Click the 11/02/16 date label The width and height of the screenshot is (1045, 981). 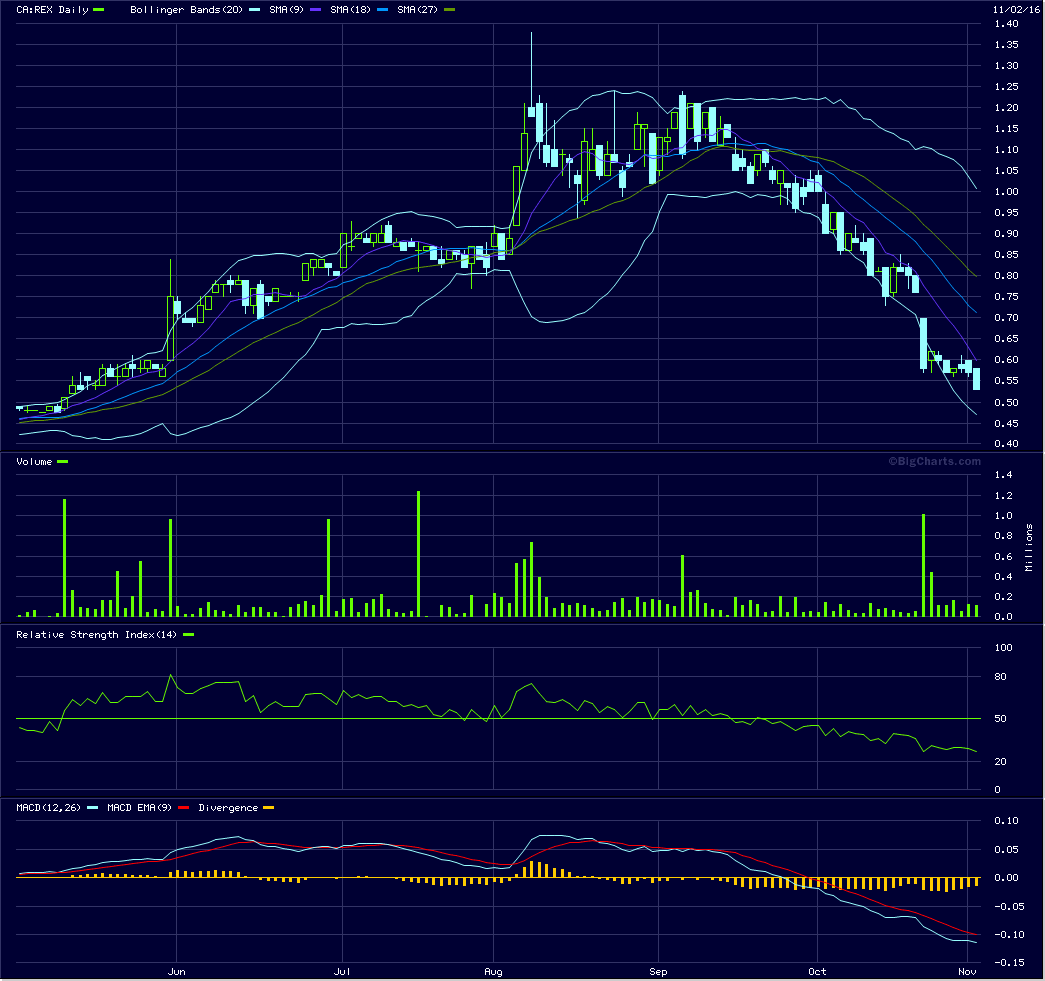pos(1016,9)
